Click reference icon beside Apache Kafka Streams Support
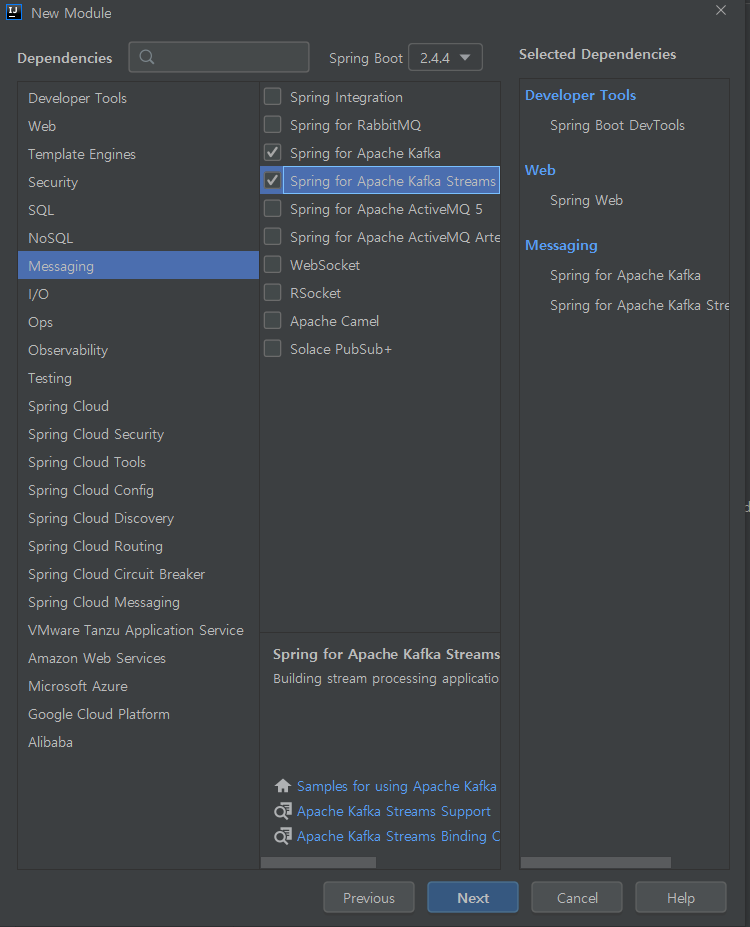The height and width of the screenshot is (927, 750). [x=283, y=811]
